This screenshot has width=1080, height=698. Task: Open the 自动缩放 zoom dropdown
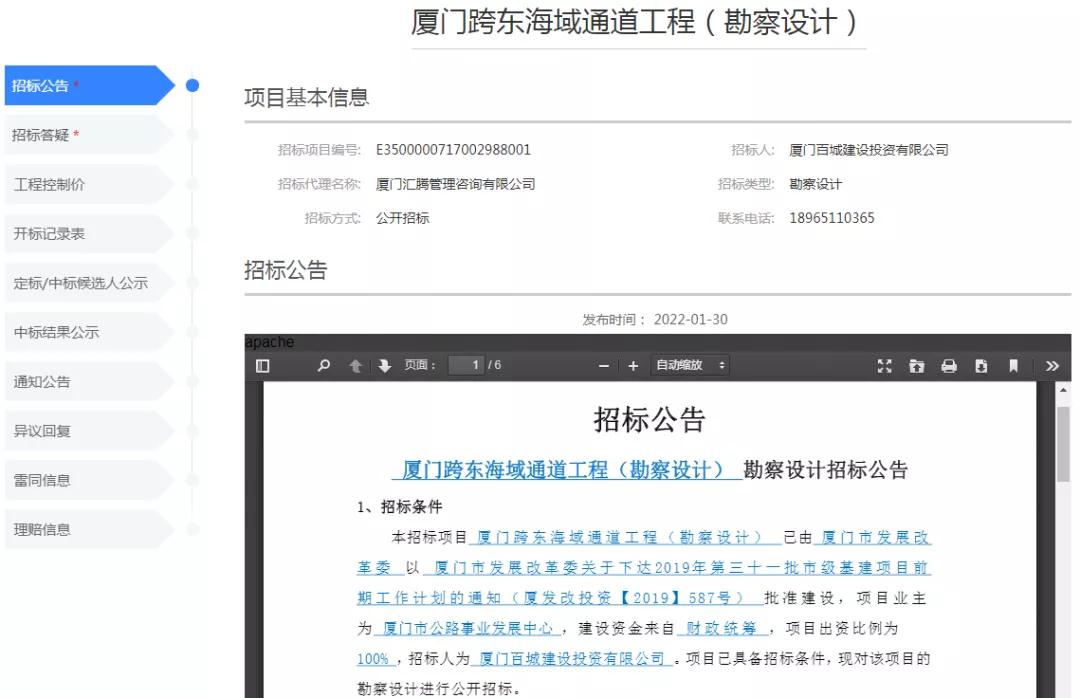690,366
